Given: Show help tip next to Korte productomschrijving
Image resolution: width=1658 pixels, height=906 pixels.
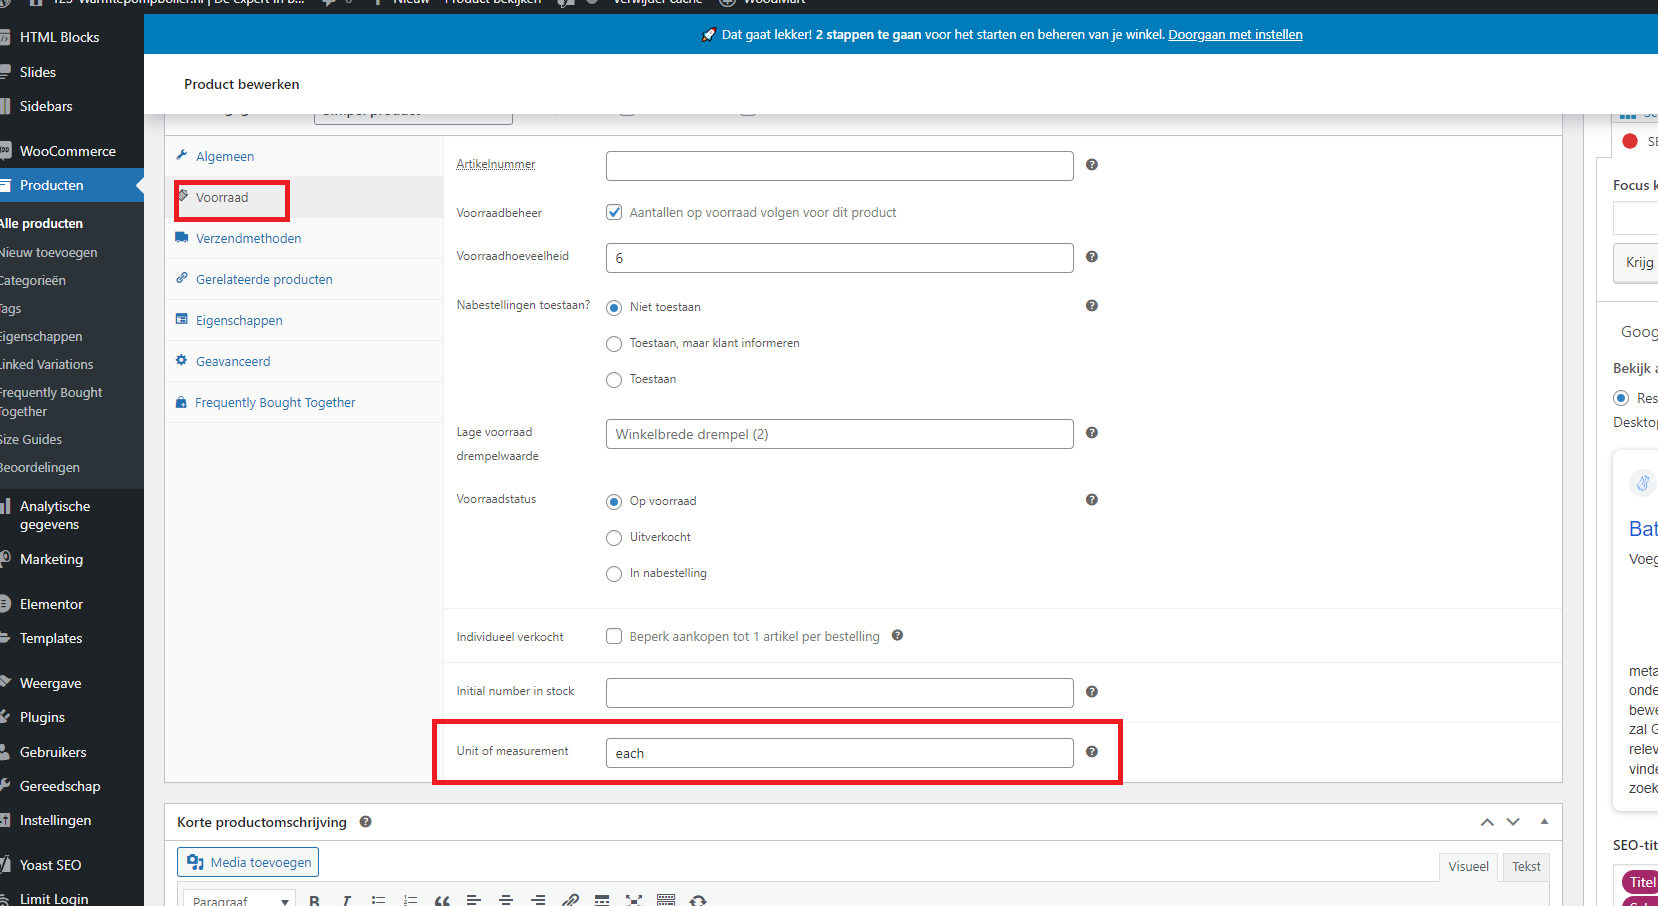Looking at the screenshot, I should (x=366, y=822).
